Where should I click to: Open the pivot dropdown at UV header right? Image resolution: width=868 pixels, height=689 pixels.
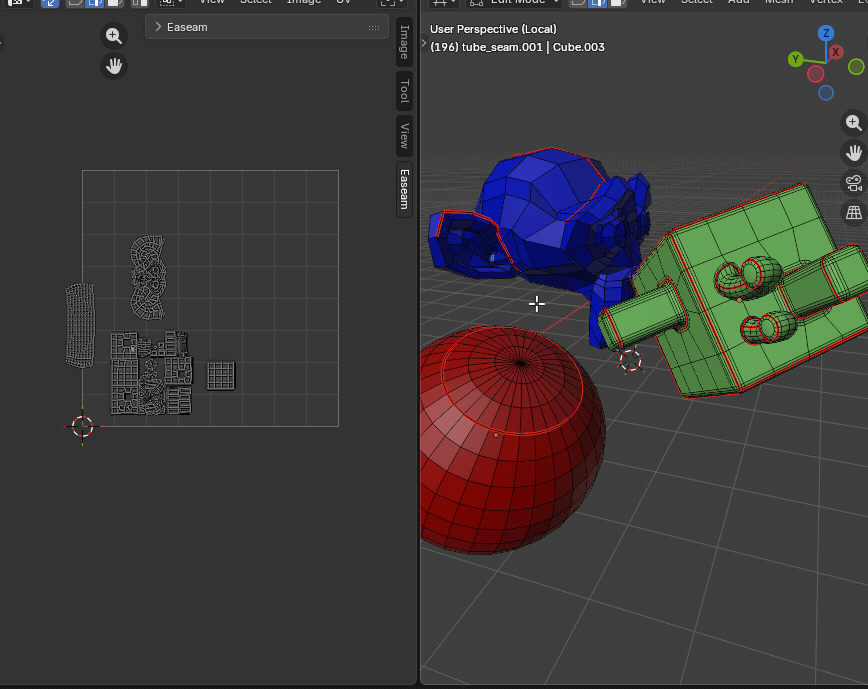391,3
